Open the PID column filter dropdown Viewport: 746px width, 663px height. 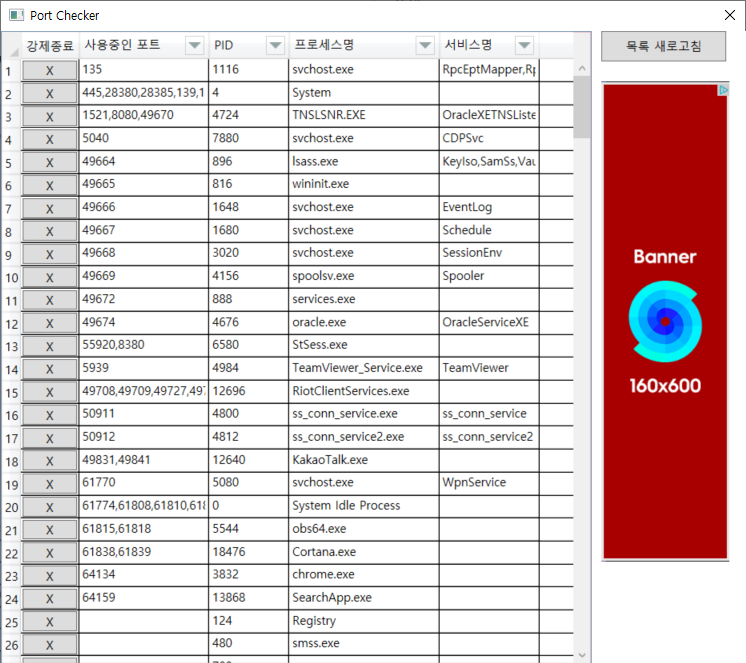[x=275, y=46]
